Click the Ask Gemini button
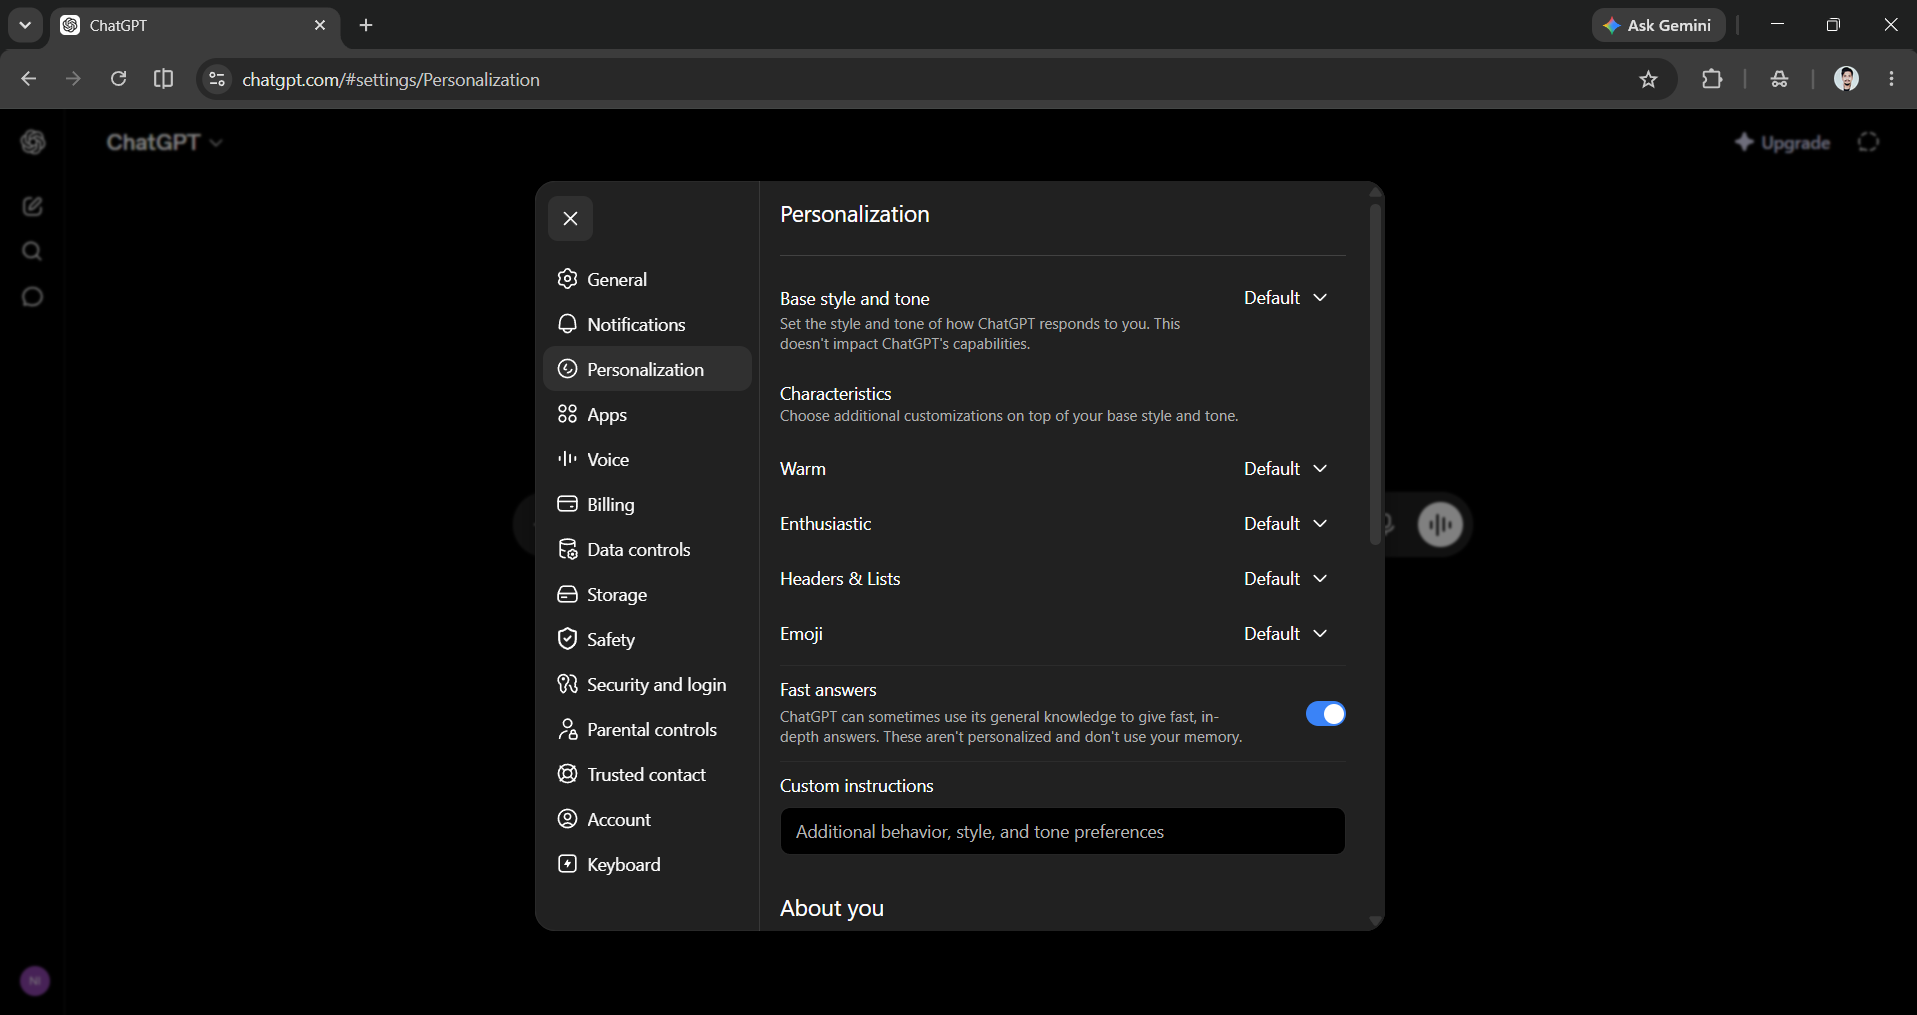Screen dimensions: 1917x1015 tap(1658, 25)
